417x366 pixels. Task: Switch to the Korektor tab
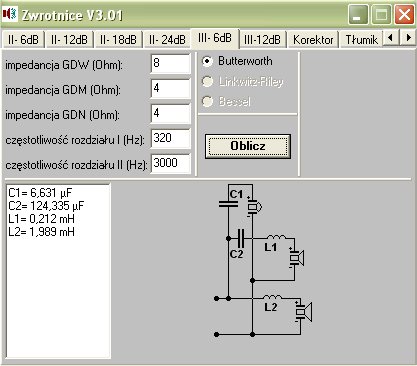(x=313, y=40)
